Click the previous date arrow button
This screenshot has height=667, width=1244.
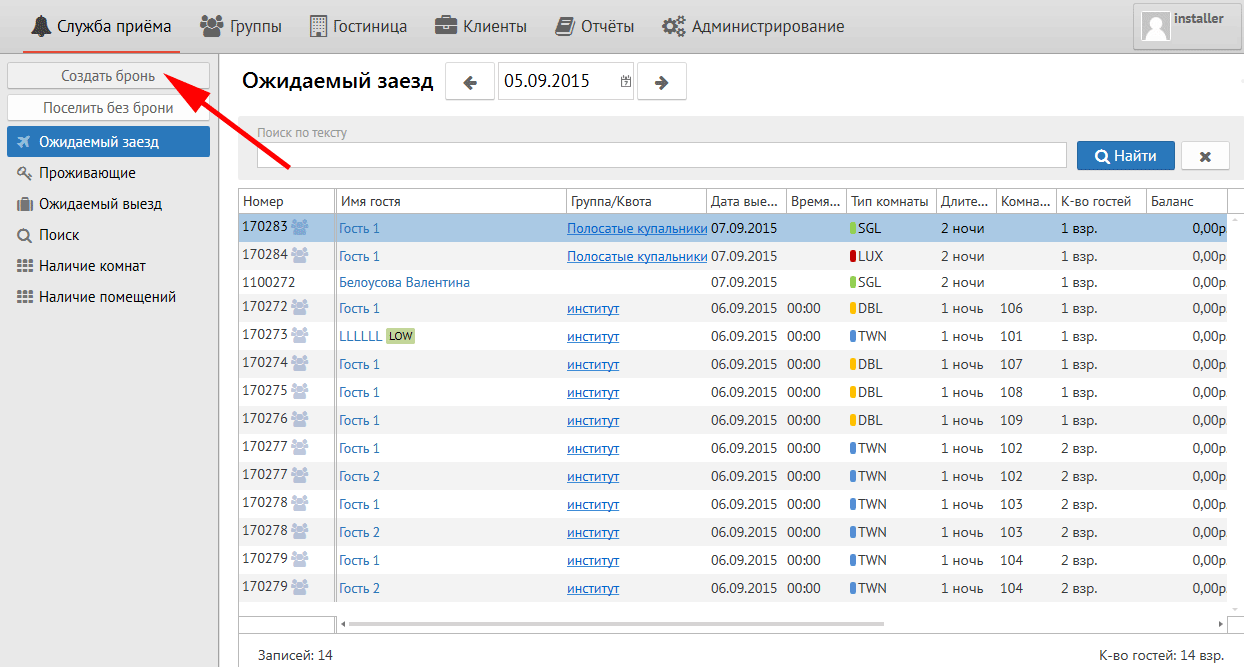[470, 82]
